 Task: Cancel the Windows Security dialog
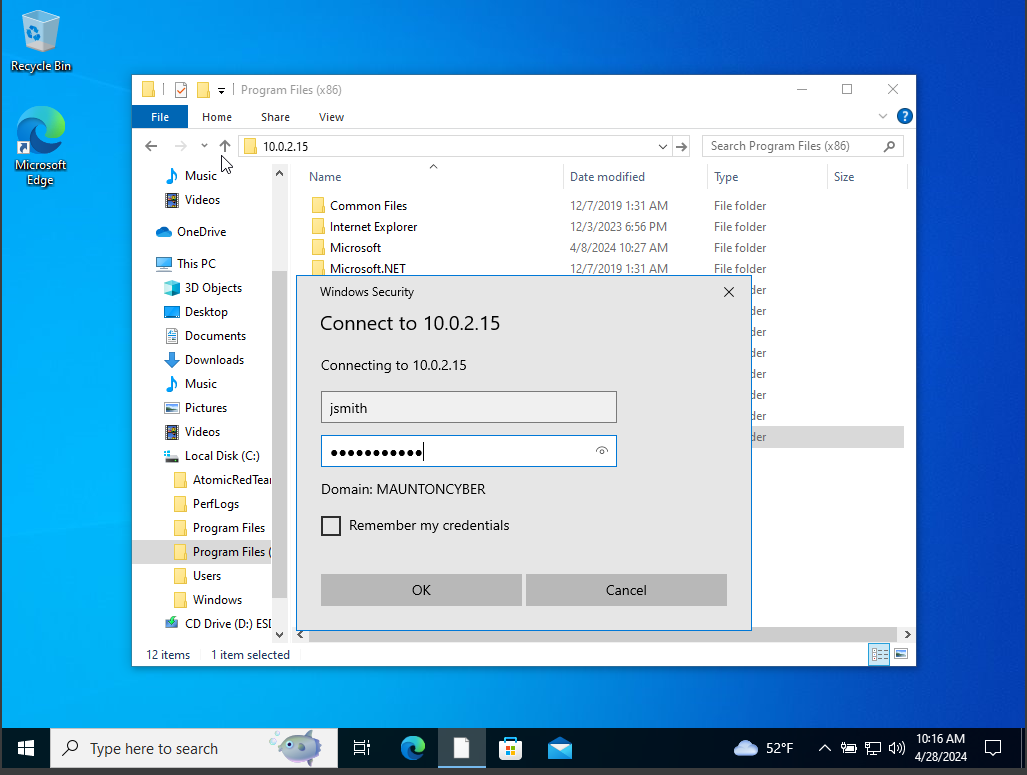click(626, 590)
